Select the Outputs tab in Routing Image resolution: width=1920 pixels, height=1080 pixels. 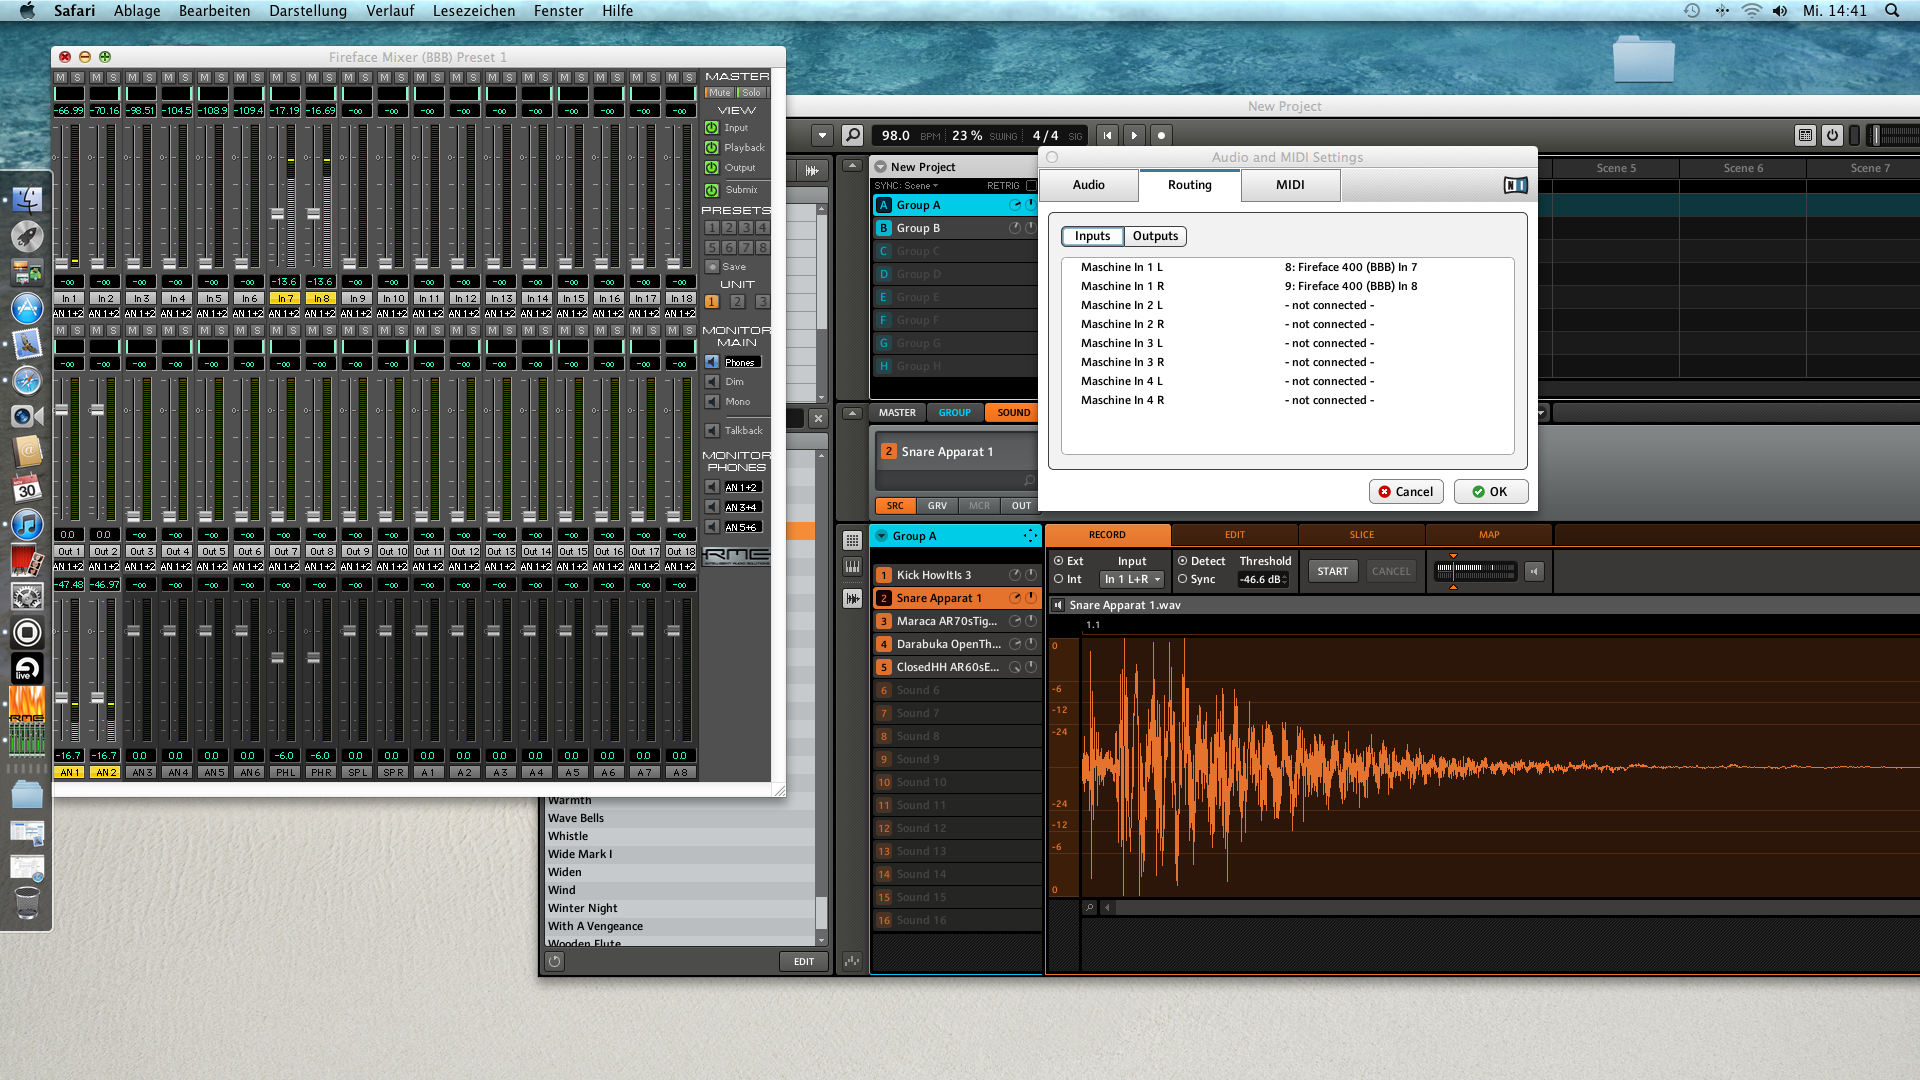(1155, 236)
